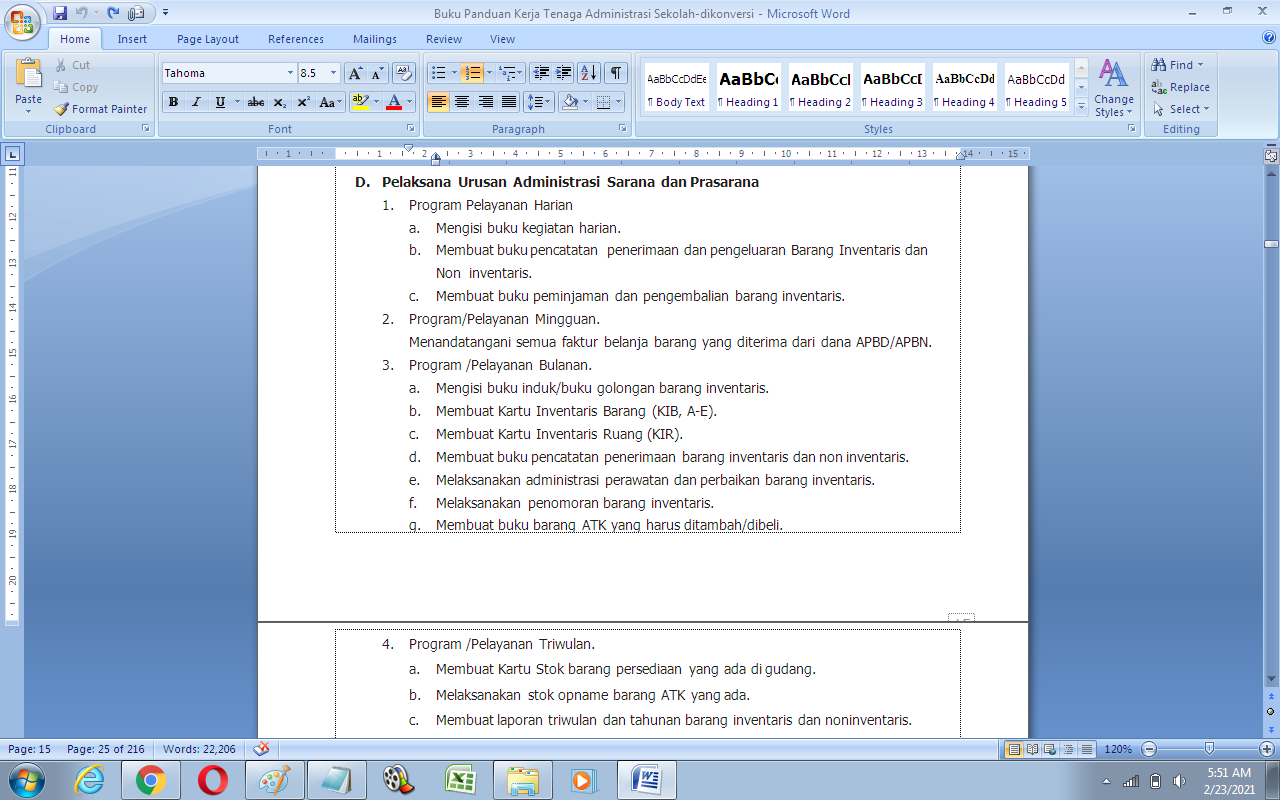Screen dimensions: 1280x800
Task: Justify the paragraph text
Action: 509,102
